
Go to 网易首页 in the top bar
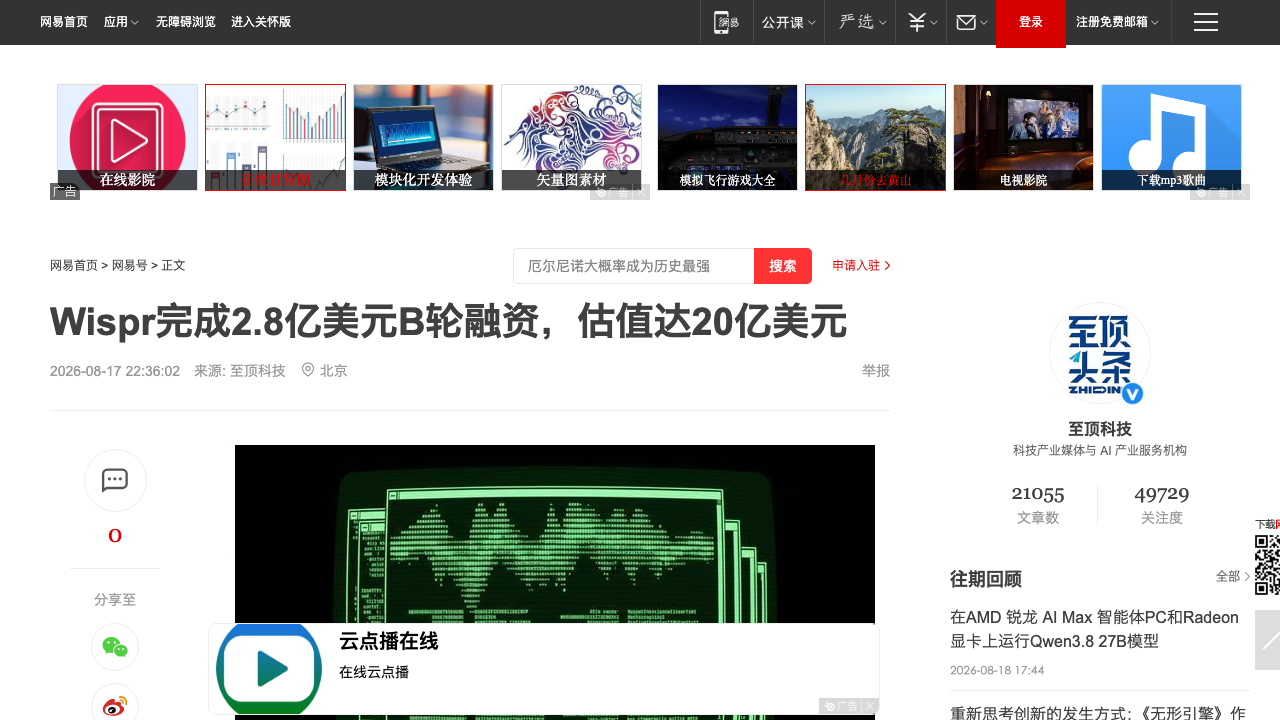click(64, 22)
